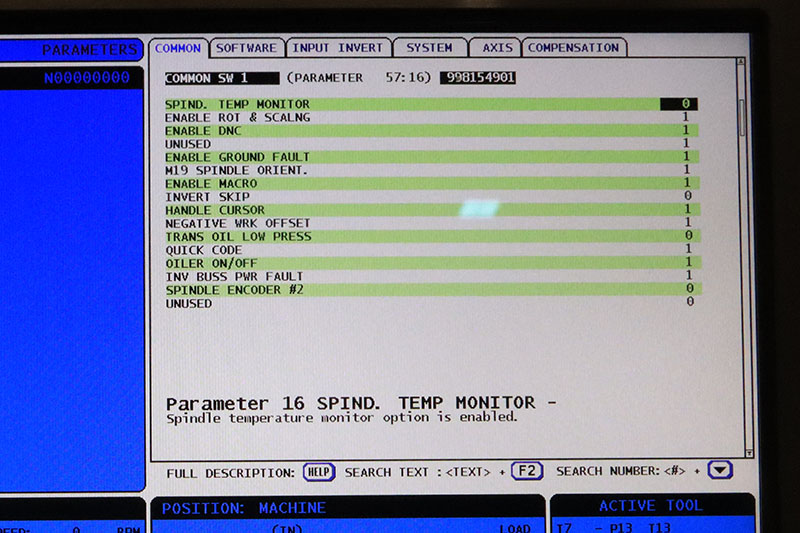Viewport: 800px width, 533px height.
Task: Click the ENABLE DNC bit value
Action: tap(686, 130)
